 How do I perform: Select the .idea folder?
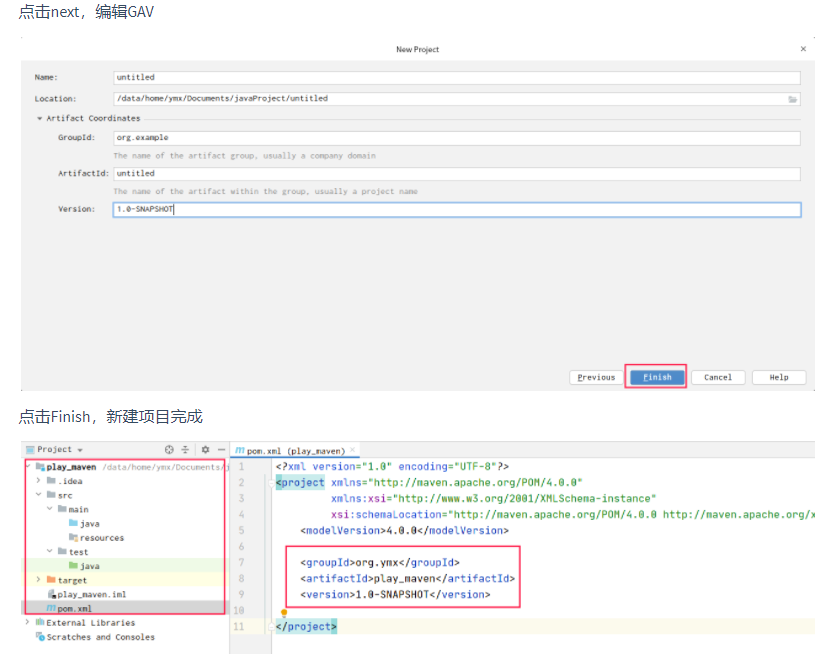70,481
